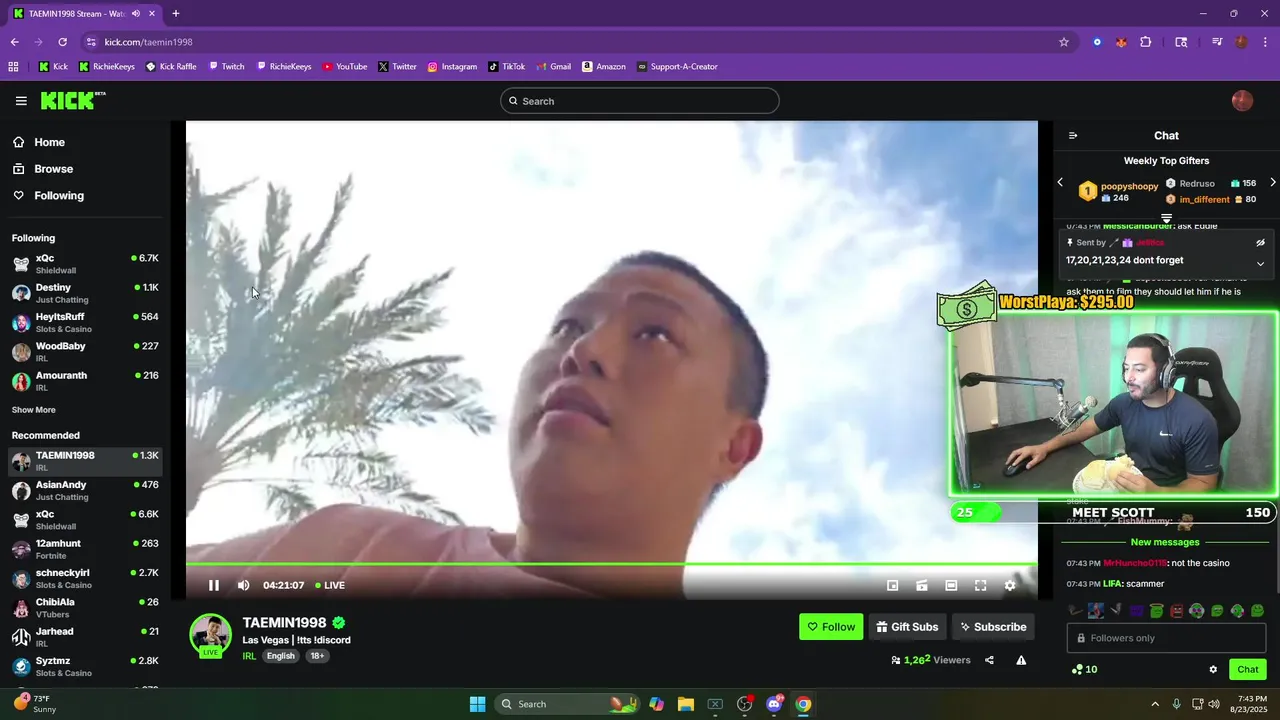Open the clip creation icon in player
This screenshot has height=720, width=1280.
tap(922, 585)
